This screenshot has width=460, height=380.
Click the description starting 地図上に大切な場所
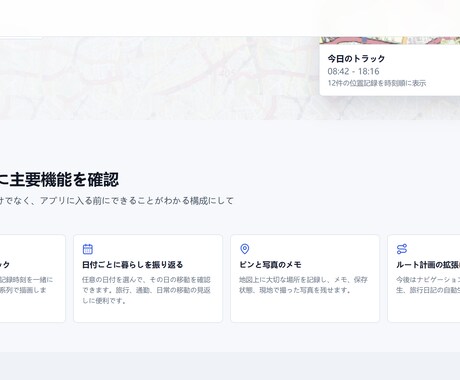point(303,285)
